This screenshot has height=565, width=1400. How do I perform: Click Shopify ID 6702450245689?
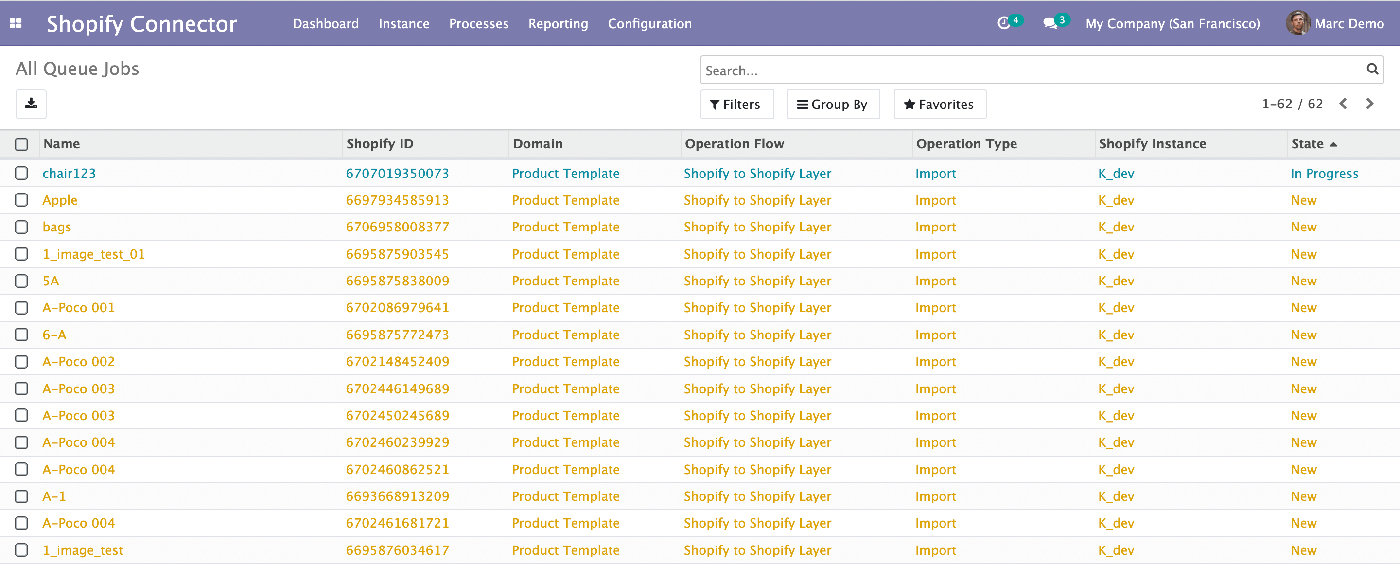pos(398,416)
